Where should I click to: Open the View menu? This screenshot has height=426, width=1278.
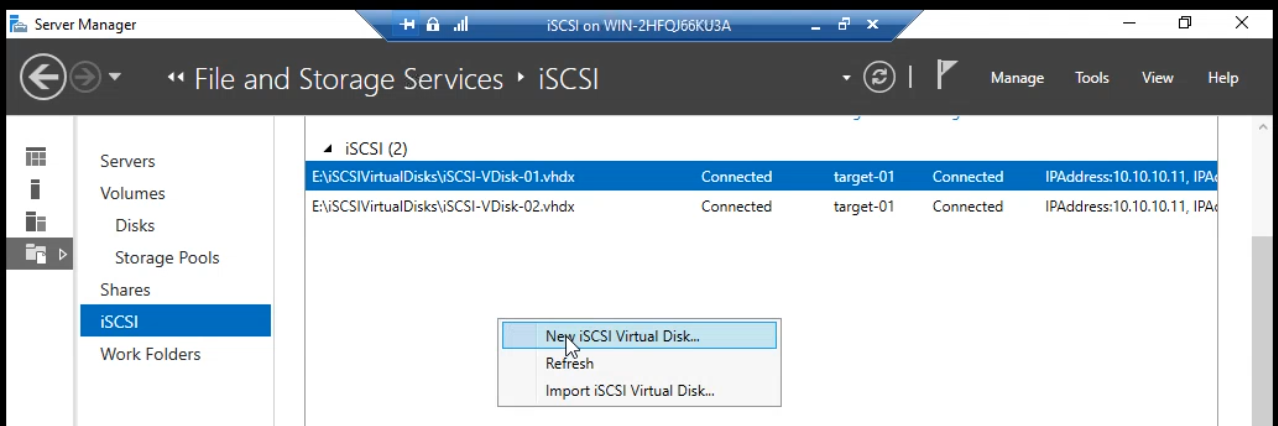[x=1157, y=78]
